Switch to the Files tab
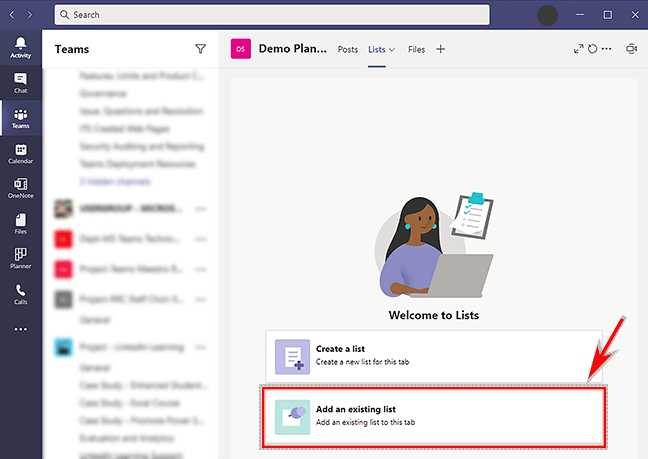Viewport: 648px width, 459px height. [416, 49]
